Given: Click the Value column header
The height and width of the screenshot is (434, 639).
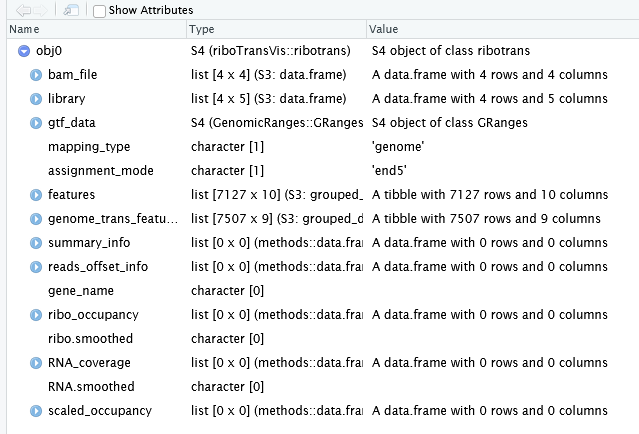Looking at the screenshot, I should [502, 29].
